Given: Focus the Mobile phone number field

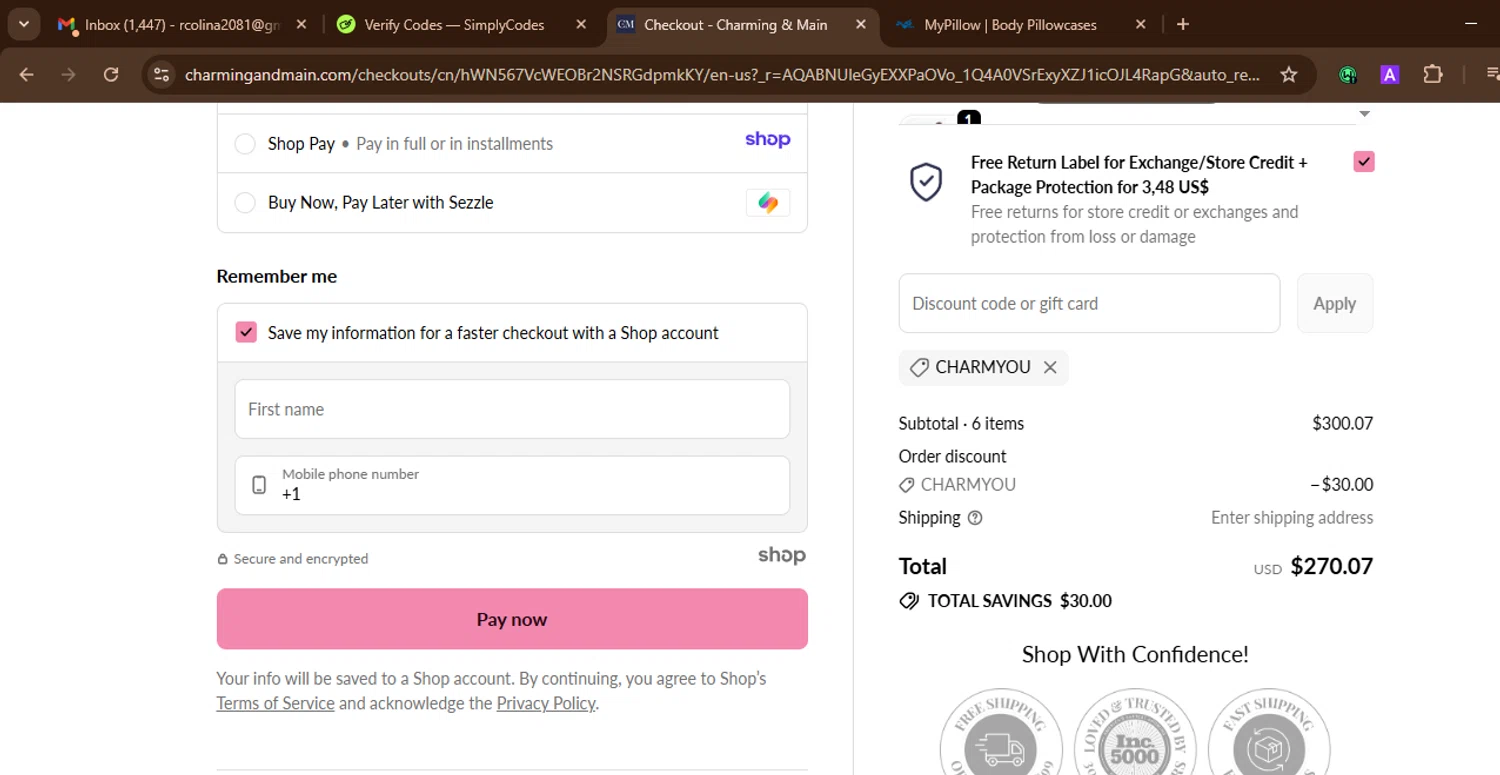Looking at the screenshot, I should tap(512, 485).
